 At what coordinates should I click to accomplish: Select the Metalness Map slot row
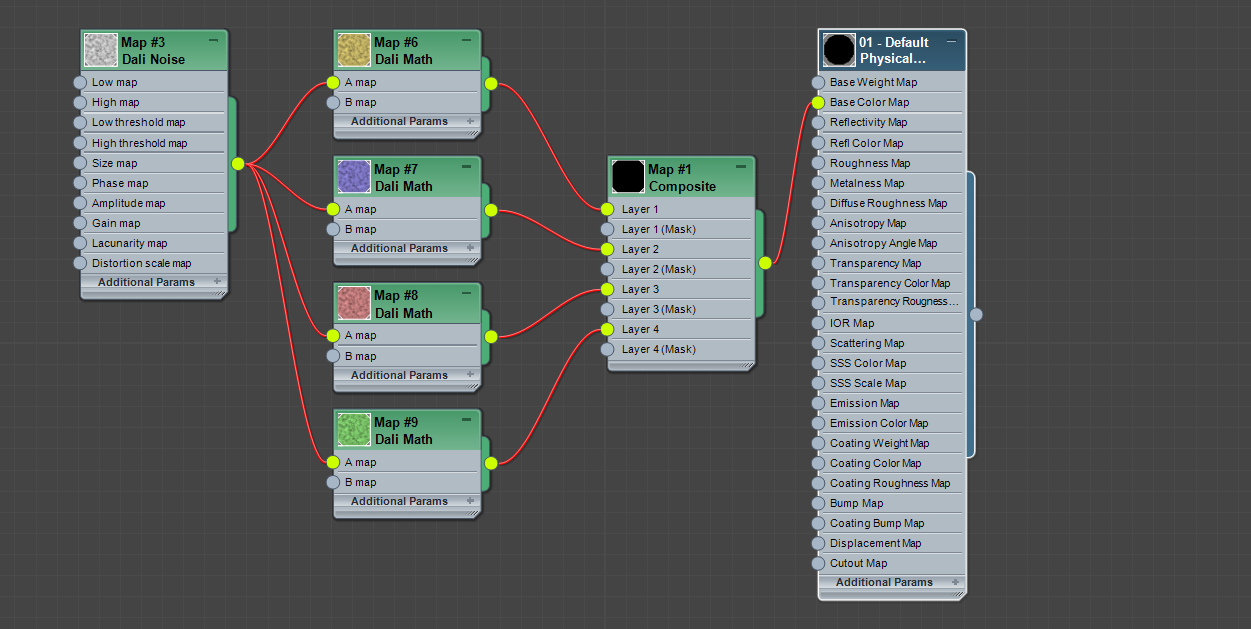[891, 183]
